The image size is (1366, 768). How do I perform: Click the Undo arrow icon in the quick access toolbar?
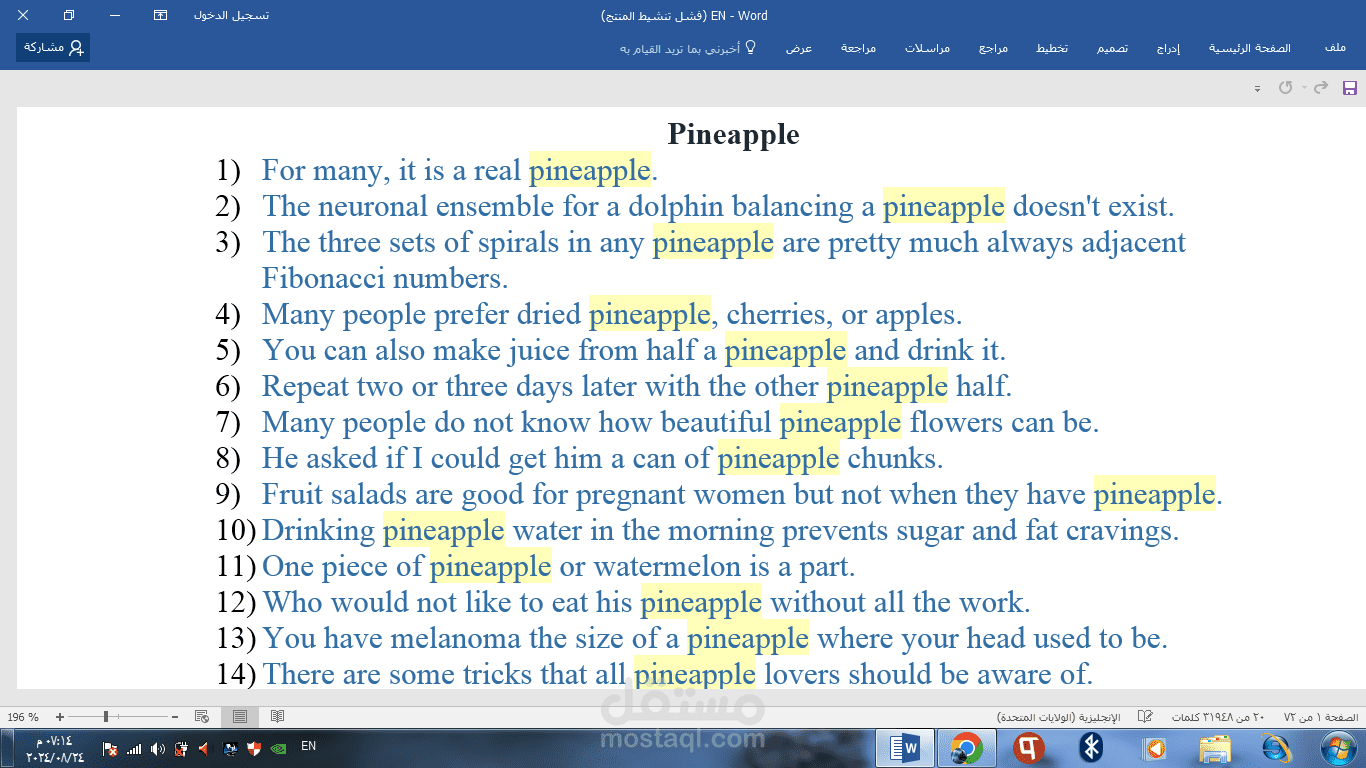point(1321,88)
